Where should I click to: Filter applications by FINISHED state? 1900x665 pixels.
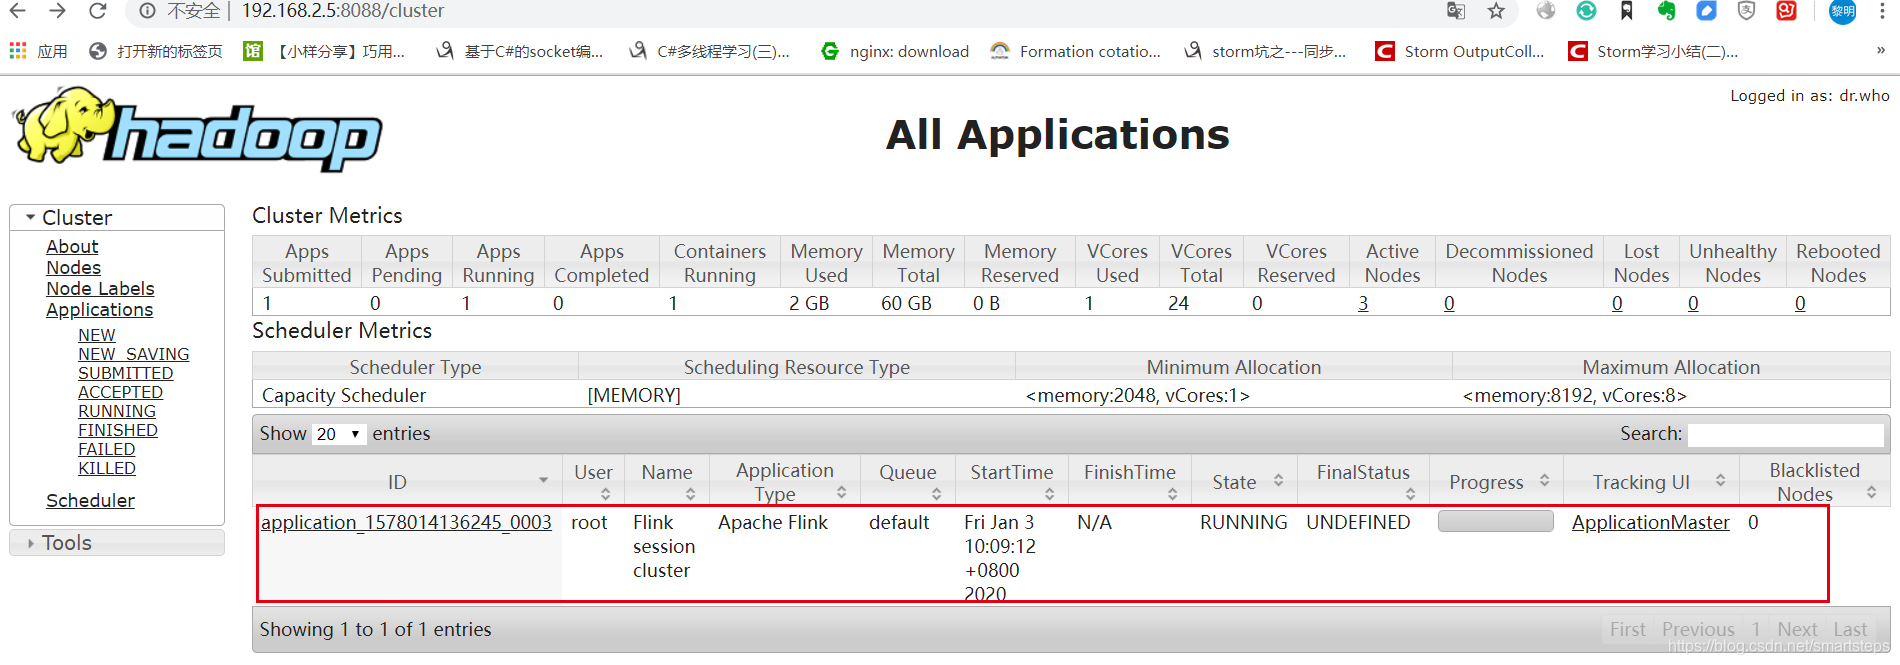pyautogui.click(x=118, y=430)
